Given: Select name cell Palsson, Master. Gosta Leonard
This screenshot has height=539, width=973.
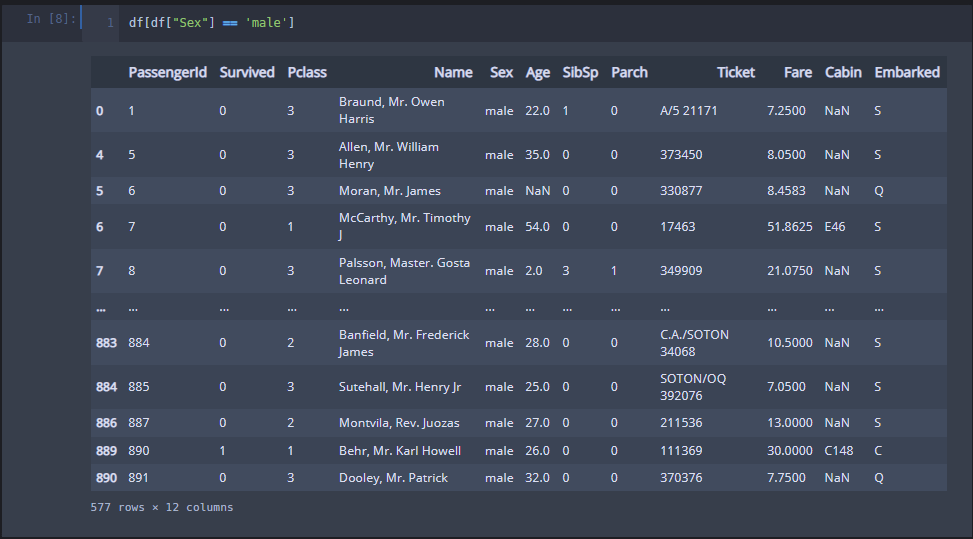Looking at the screenshot, I should click(x=405, y=271).
